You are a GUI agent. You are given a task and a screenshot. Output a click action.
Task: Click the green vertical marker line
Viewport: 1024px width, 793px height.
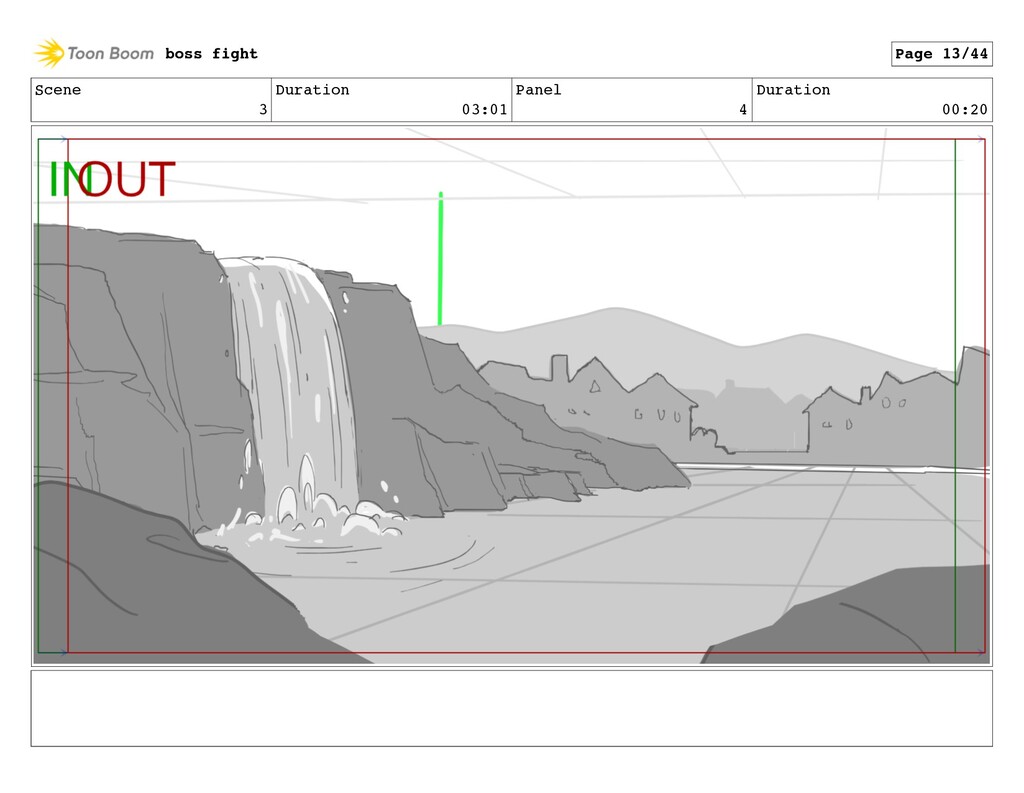point(440,259)
